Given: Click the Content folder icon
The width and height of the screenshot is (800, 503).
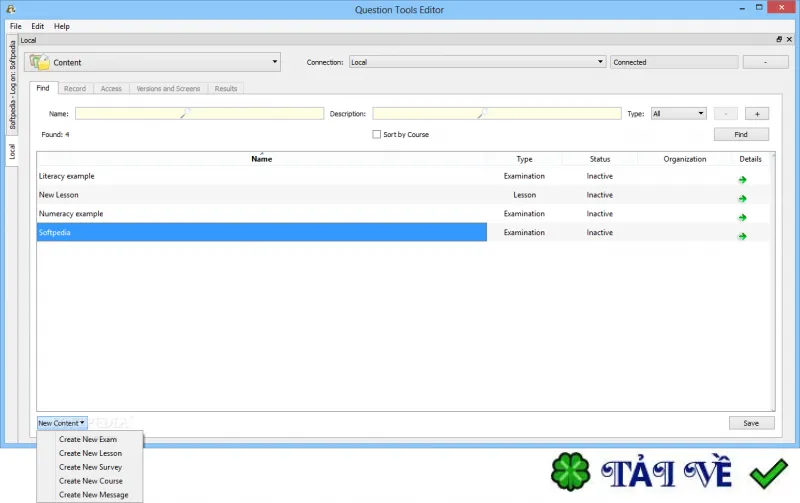Looking at the screenshot, I should coord(39,62).
